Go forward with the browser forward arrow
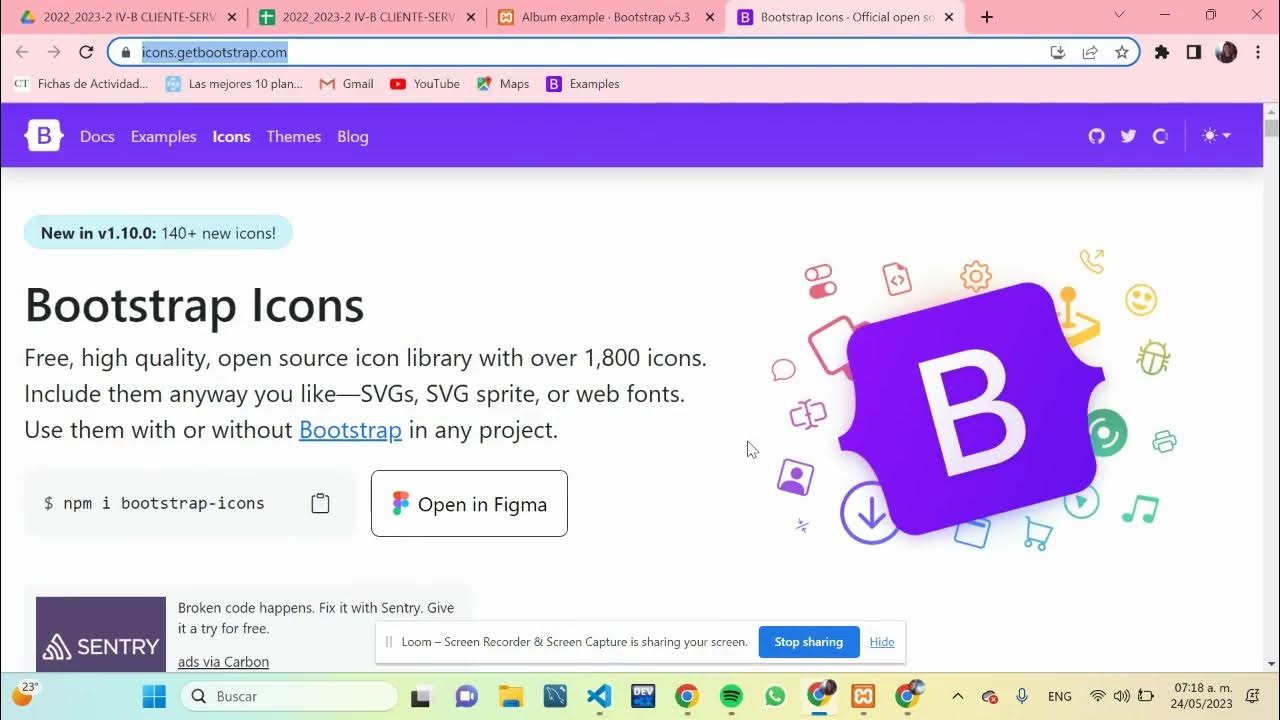Viewport: 1280px width, 720px height. coord(54,52)
